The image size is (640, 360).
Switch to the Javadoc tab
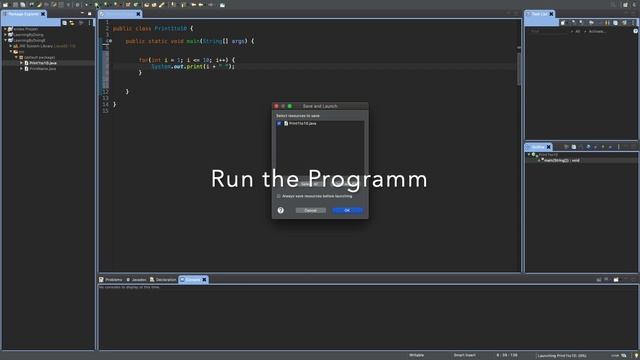click(x=136, y=280)
